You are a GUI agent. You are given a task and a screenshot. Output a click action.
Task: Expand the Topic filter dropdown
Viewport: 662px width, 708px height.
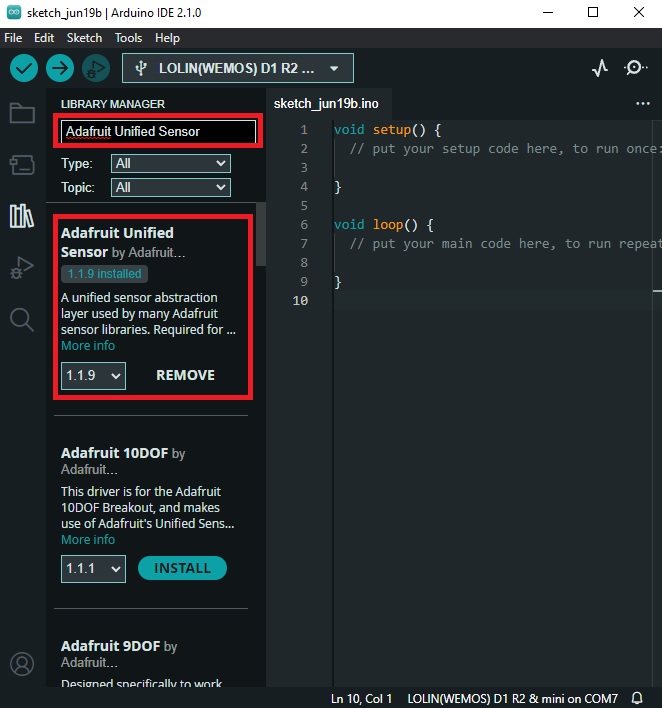pos(171,187)
